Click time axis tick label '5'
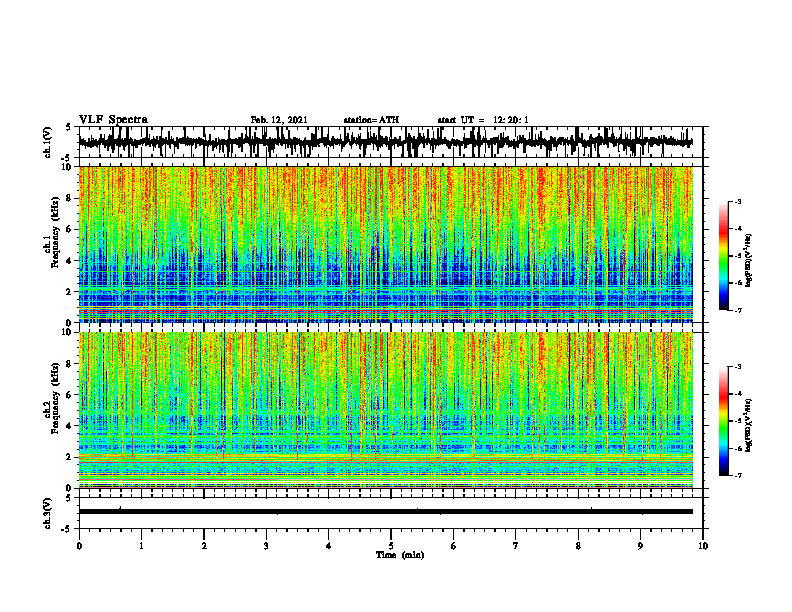Image resolution: width=792 pixels, height=612 pixels. (391, 546)
